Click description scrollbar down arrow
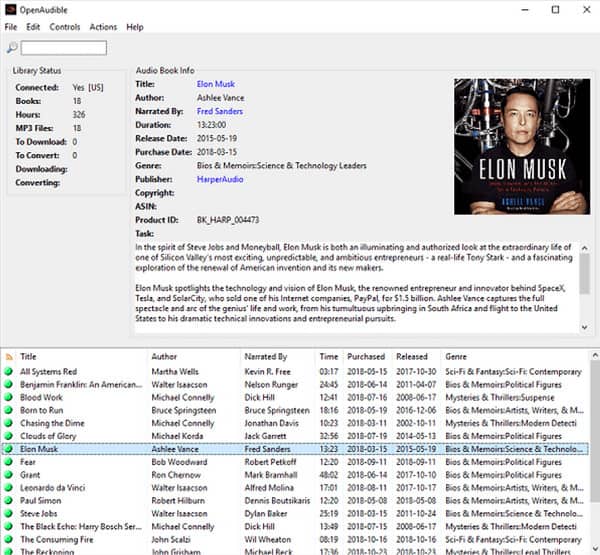 coord(584,327)
